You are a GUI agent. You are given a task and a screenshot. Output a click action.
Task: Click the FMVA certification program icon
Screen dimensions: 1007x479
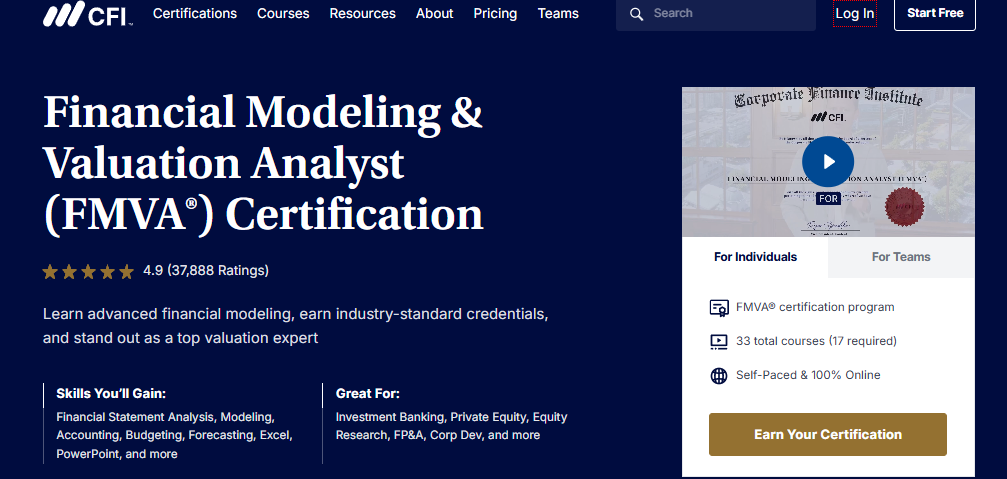[x=718, y=307]
